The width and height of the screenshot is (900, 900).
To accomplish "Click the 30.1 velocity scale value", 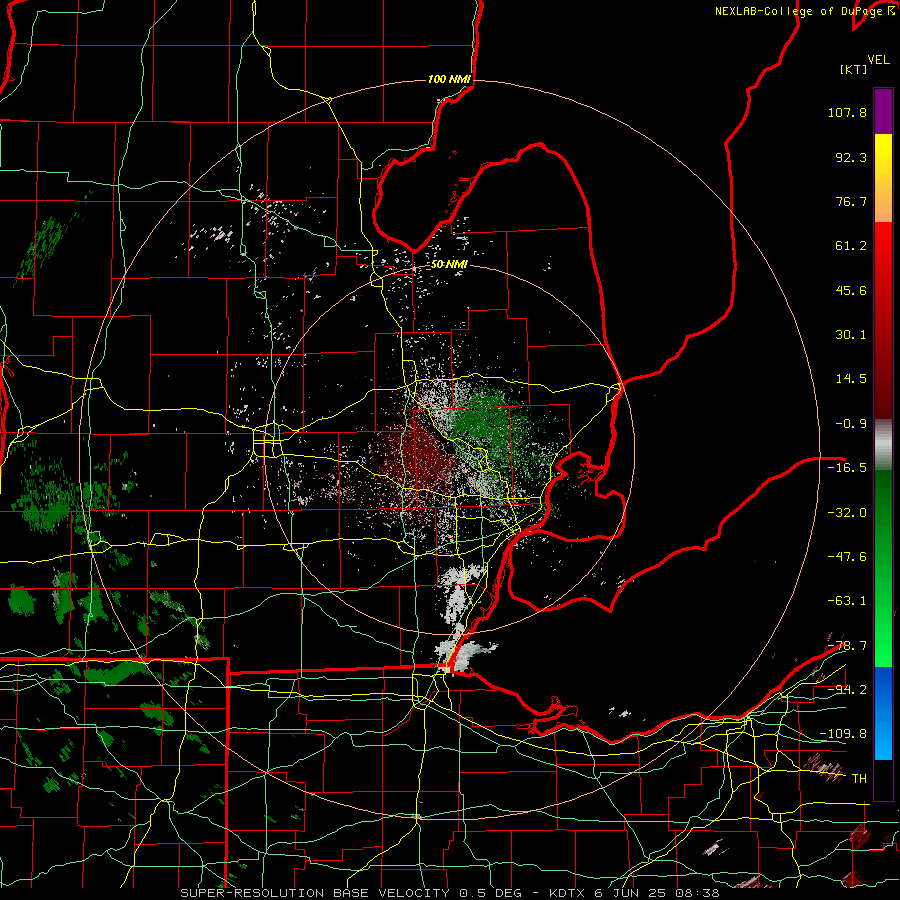I will 851,335.
